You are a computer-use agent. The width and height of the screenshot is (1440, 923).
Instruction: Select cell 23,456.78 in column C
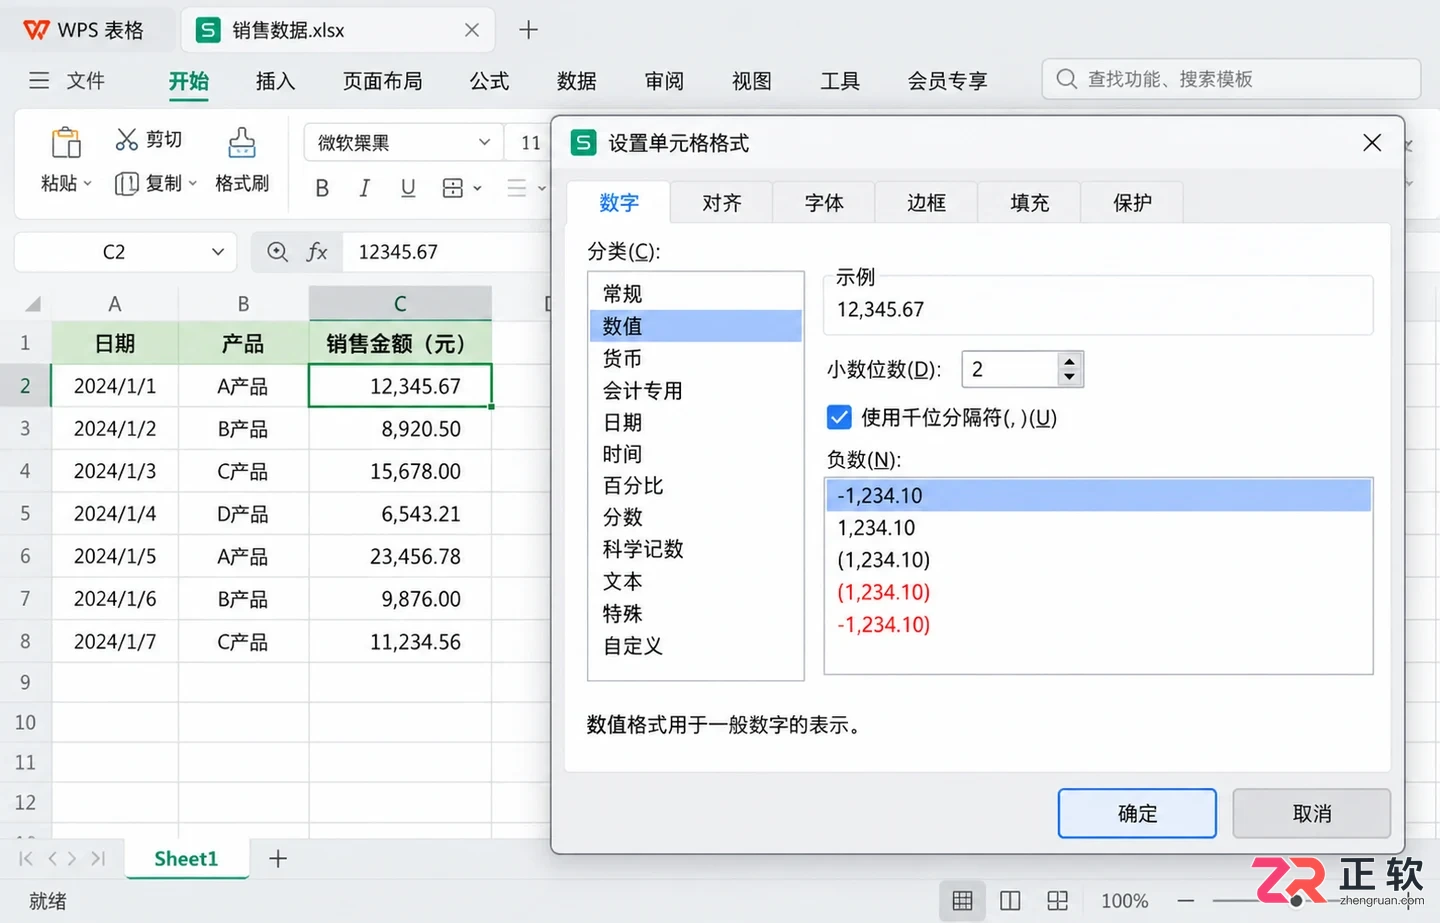[400, 556]
